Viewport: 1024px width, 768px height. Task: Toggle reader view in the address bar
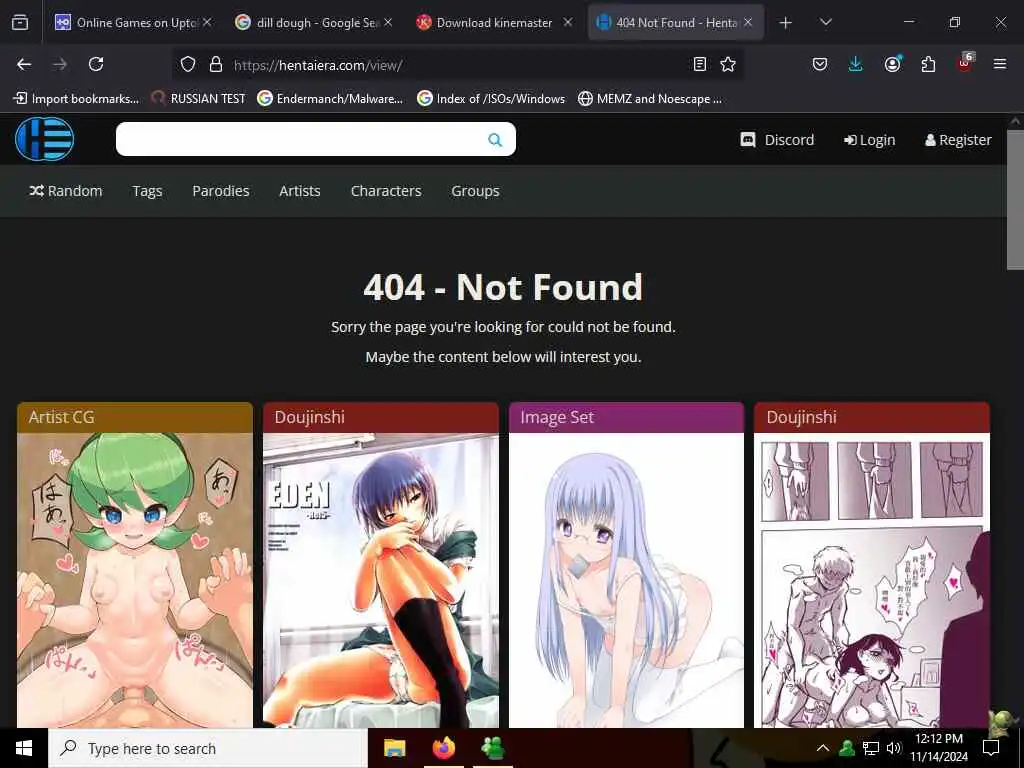(699, 64)
